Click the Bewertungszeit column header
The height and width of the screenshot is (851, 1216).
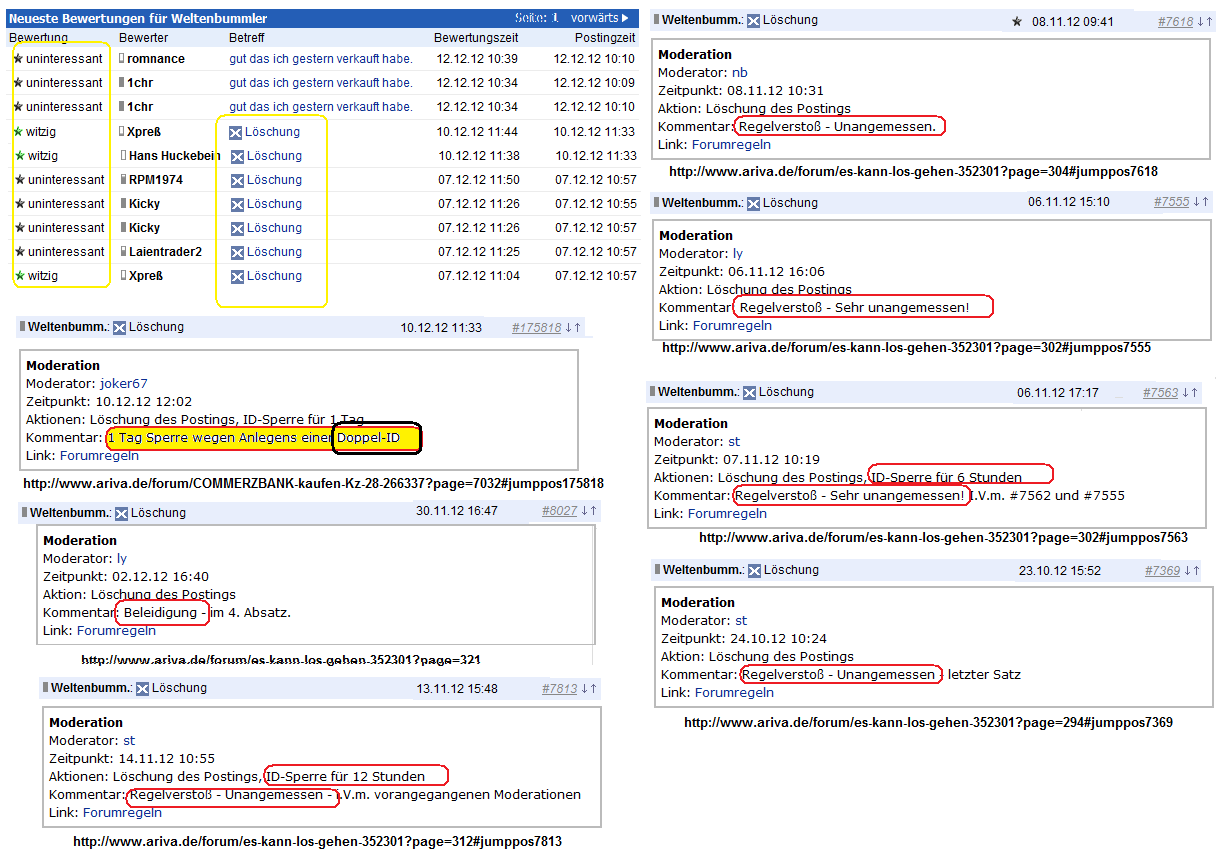476,37
